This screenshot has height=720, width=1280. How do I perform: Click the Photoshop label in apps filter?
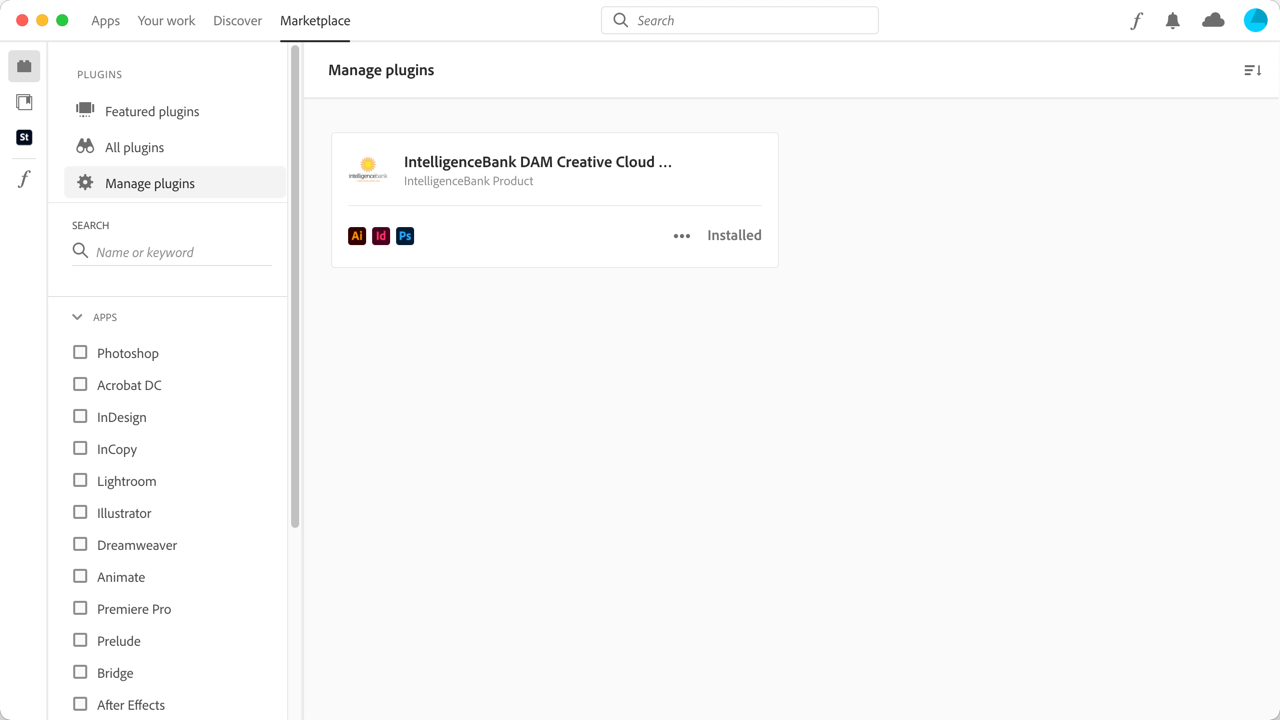(128, 353)
